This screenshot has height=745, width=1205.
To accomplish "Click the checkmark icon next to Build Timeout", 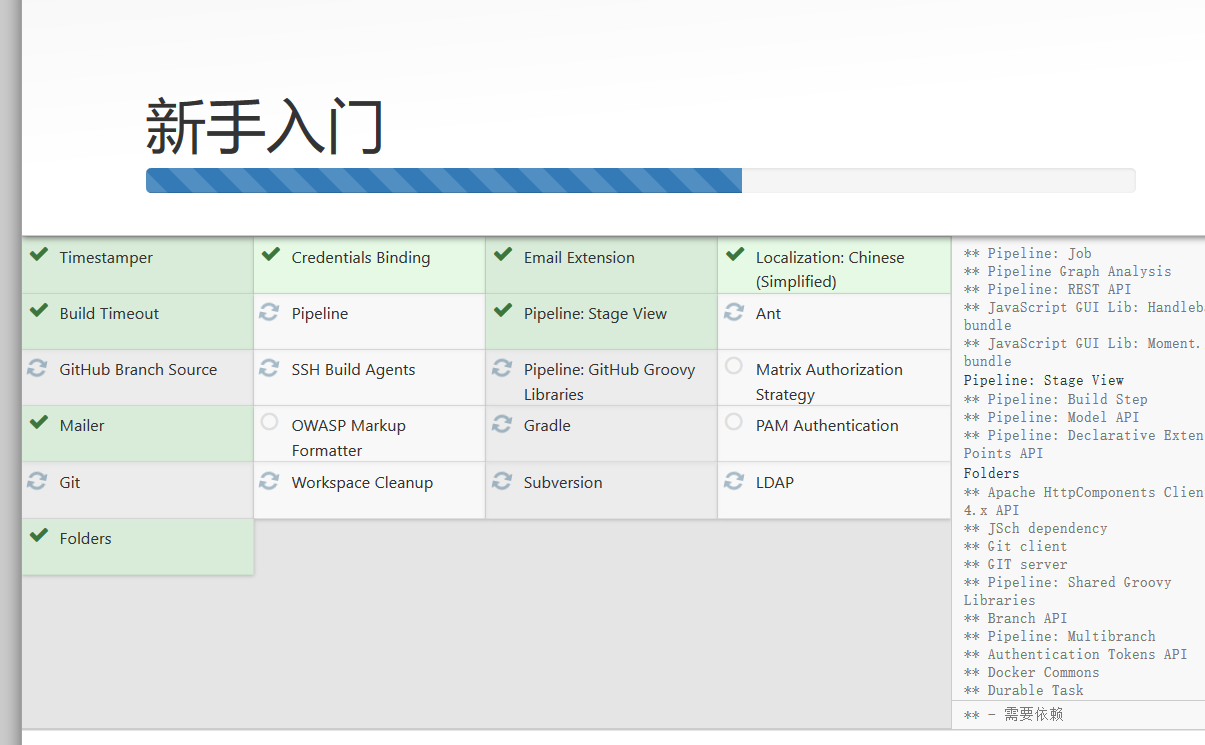I will tap(38, 311).
